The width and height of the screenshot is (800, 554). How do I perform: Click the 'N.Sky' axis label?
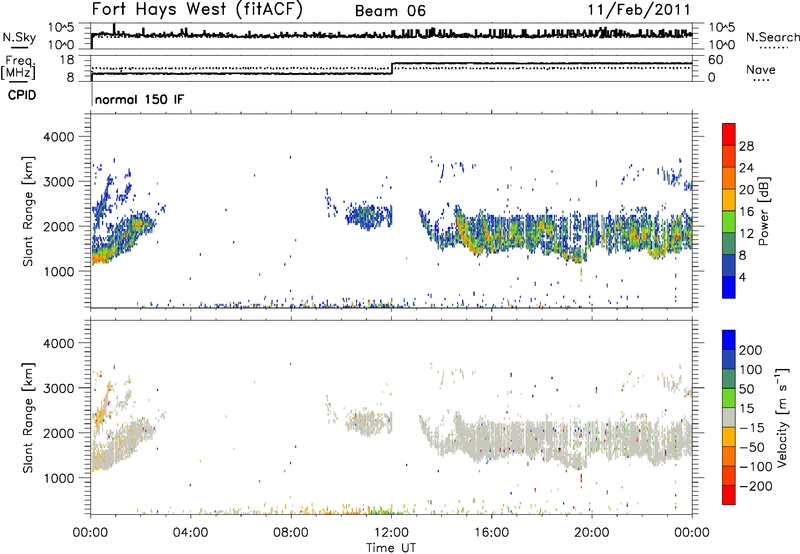(x=19, y=37)
